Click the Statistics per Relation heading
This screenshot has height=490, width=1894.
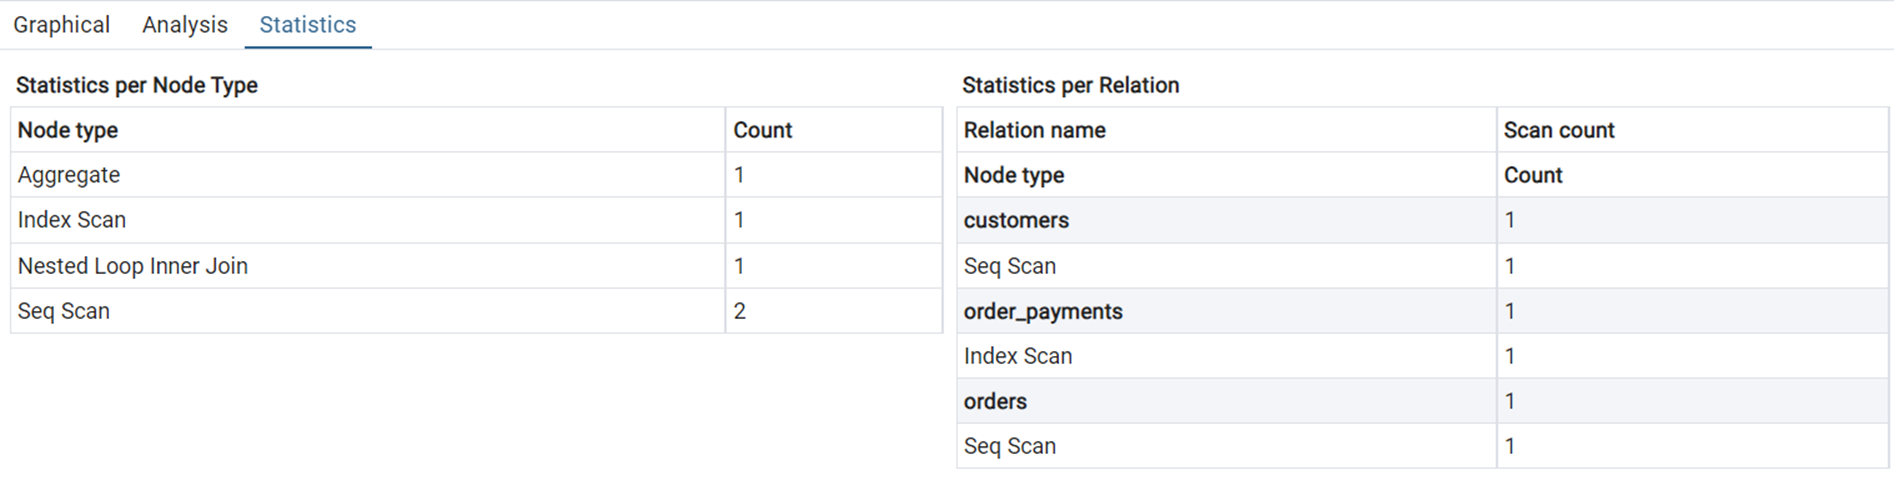[1070, 85]
